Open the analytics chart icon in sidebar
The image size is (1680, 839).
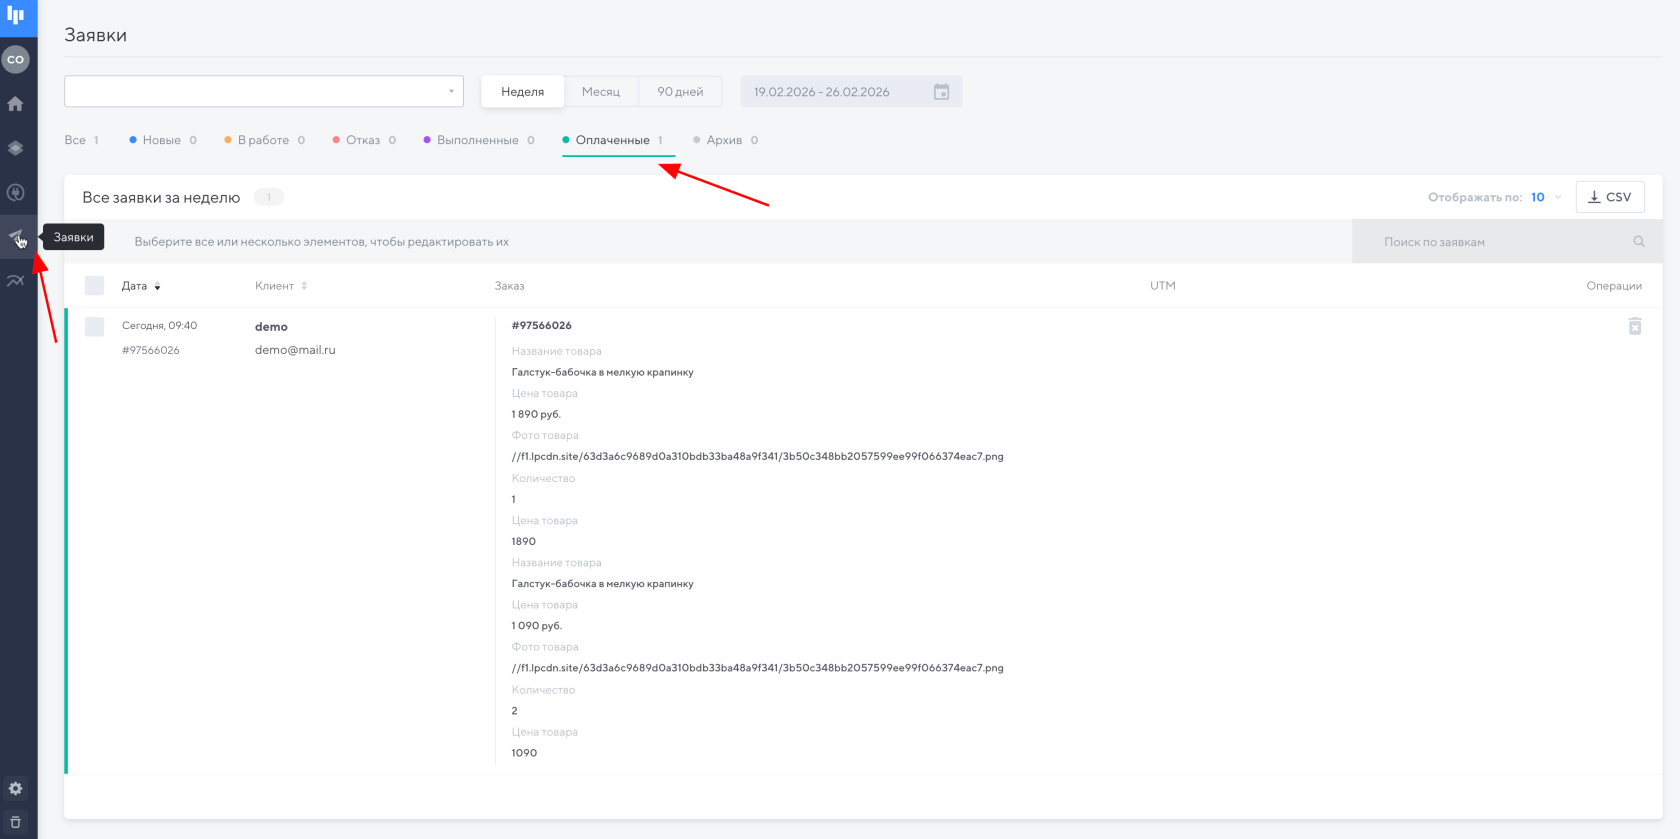pos(15,281)
